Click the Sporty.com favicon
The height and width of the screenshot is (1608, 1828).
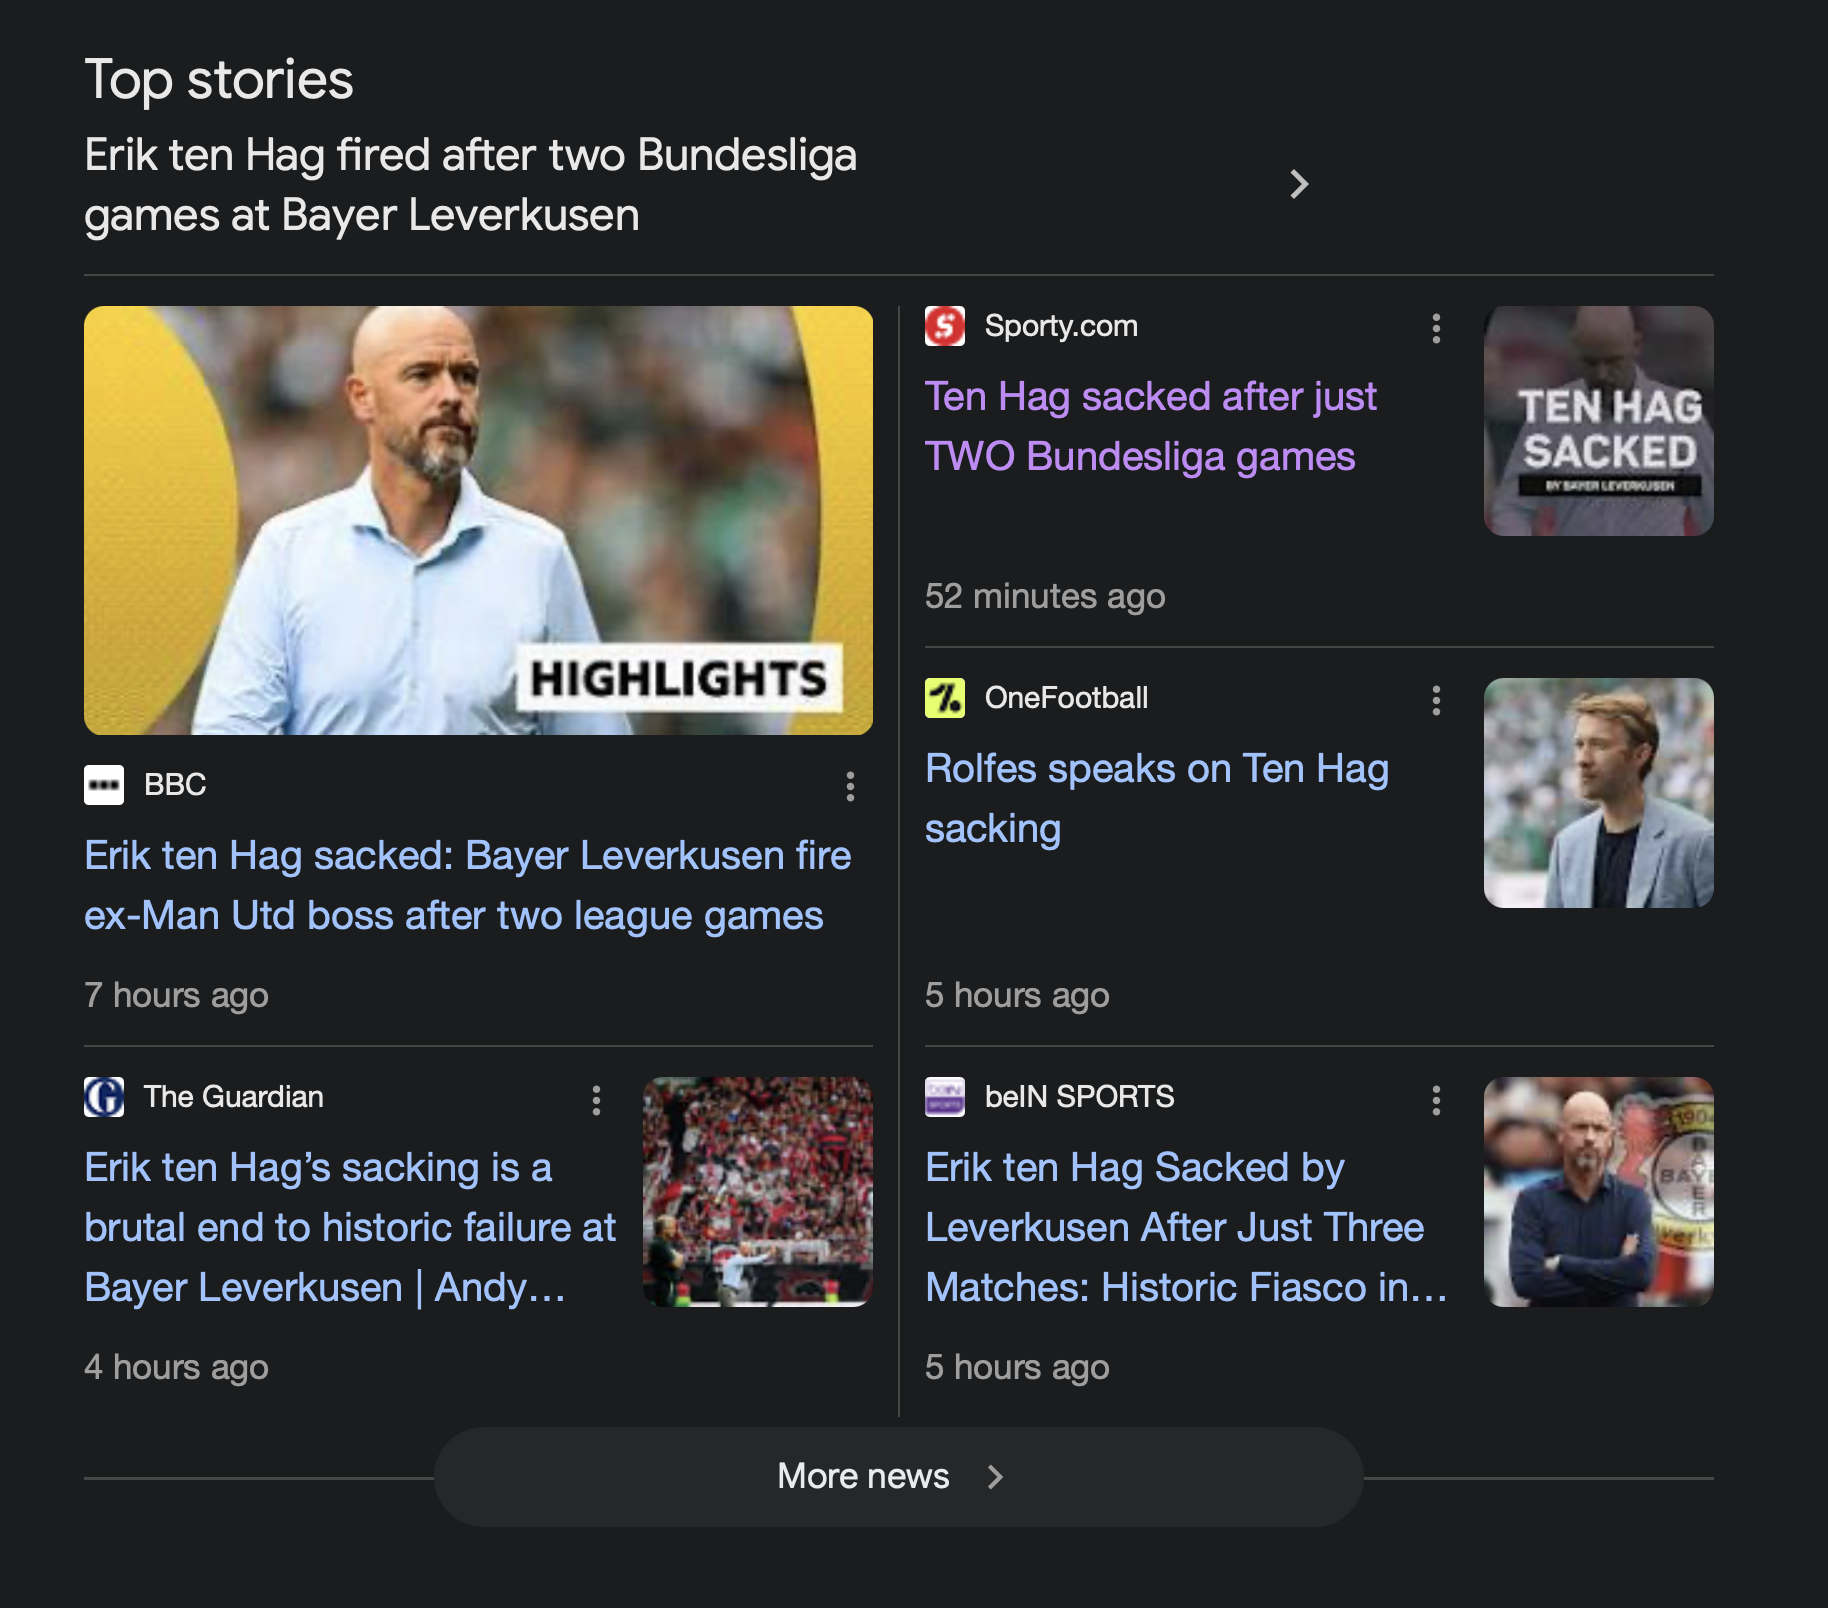pos(945,326)
